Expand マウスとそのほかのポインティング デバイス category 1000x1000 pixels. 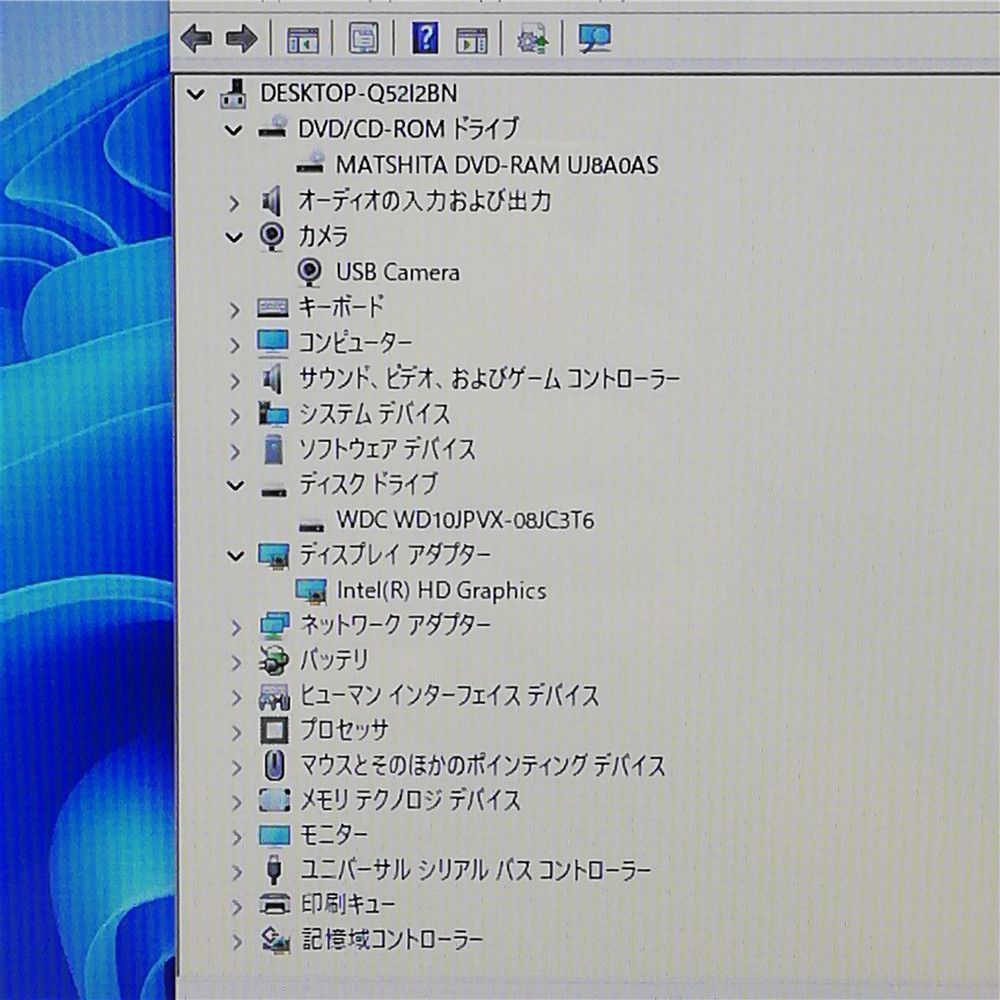236,767
